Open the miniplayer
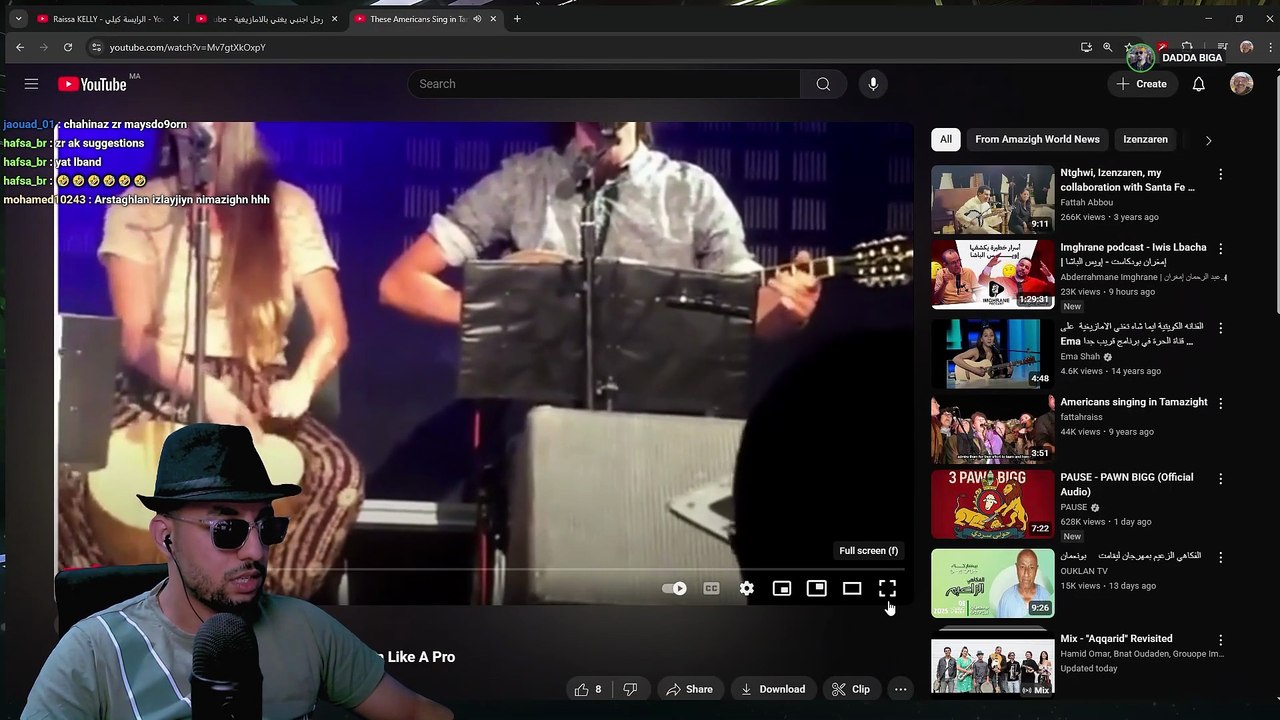This screenshot has height=720, width=1280. click(782, 589)
